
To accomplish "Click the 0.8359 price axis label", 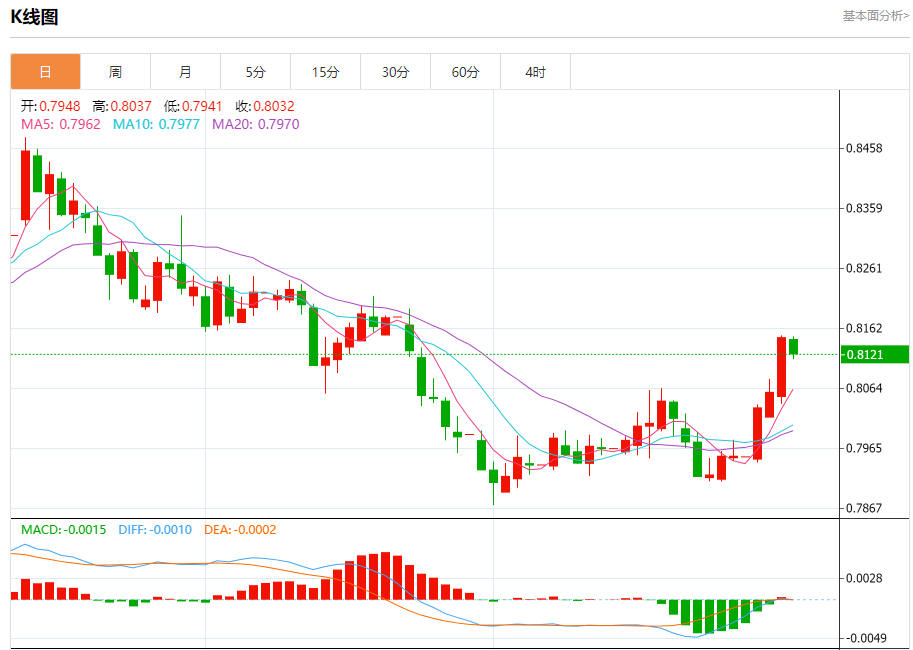I will coord(864,208).
